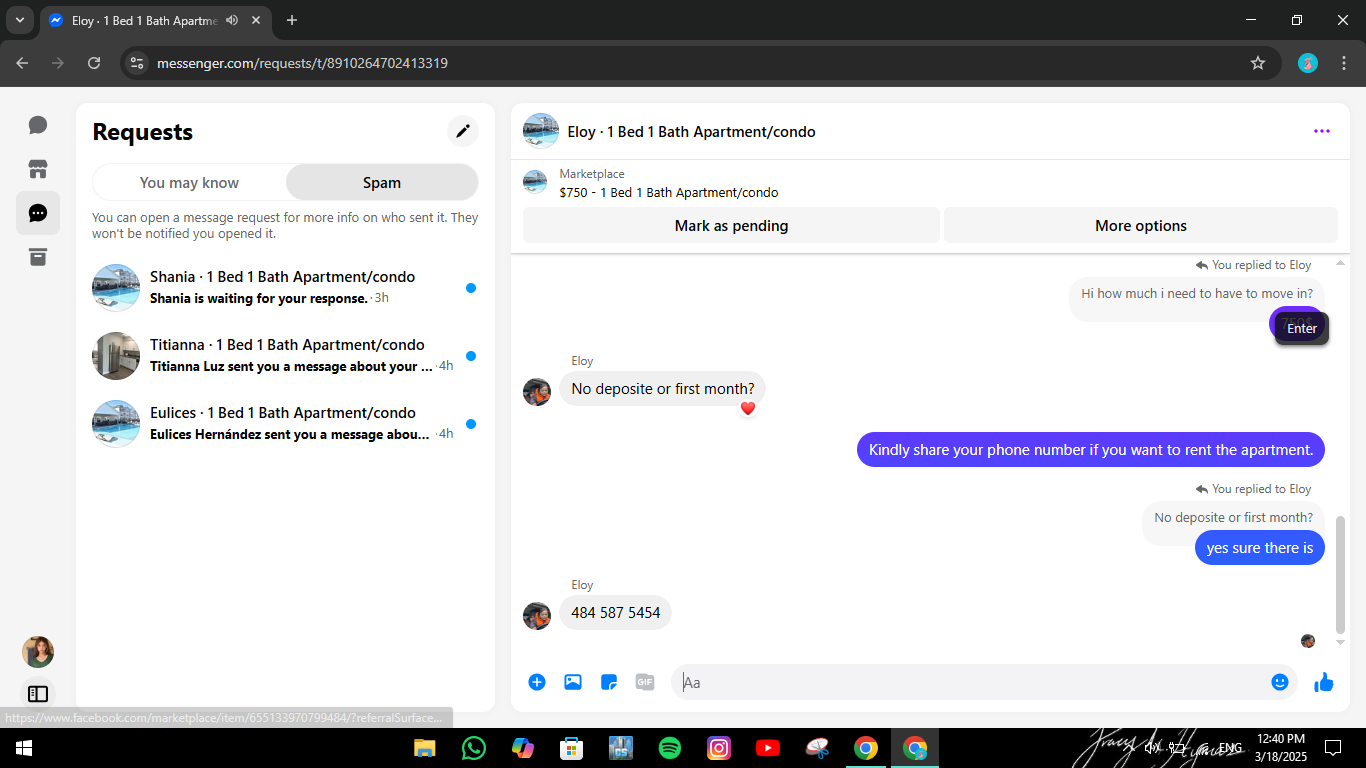Viewport: 1366px width, 768px height.
Task: Open conversation menu three purple dots
Action: pyautogui.click(x=1322, y=131)
